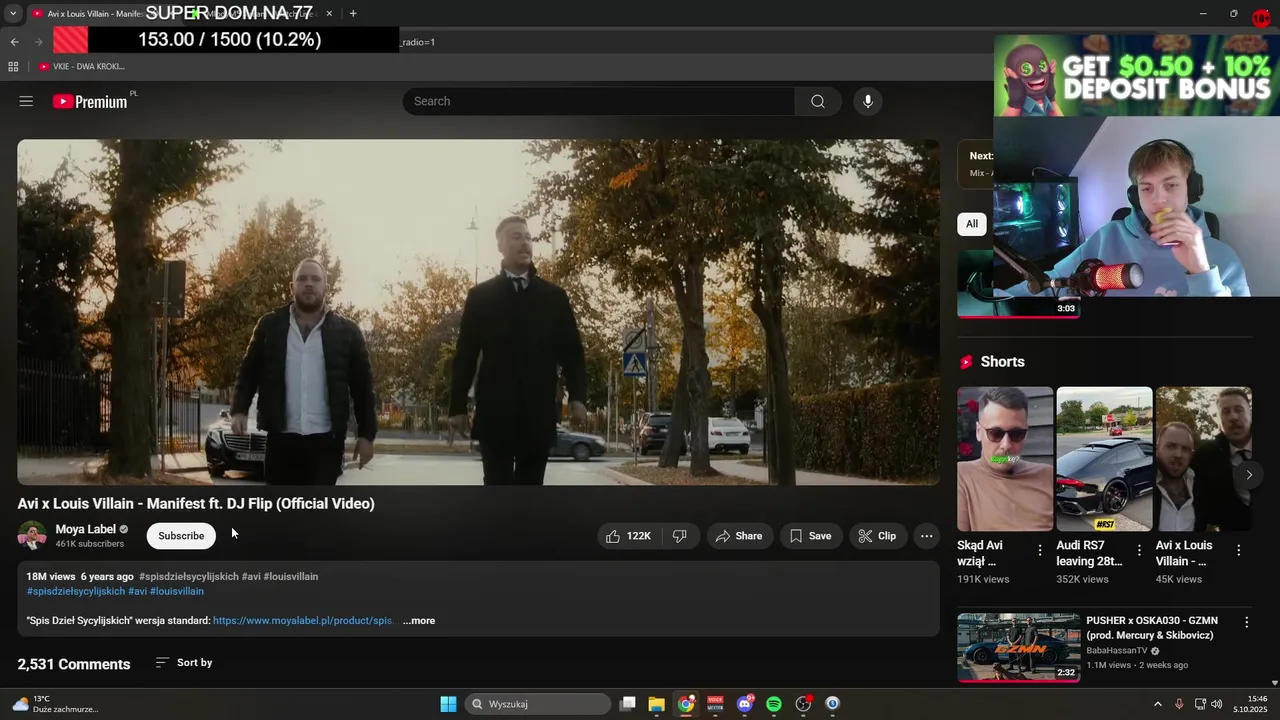Open the 'Skąd Avi wziął' Short thumbnail
This screenshot has height=720, width=1280.
(x=1005, y=459)
